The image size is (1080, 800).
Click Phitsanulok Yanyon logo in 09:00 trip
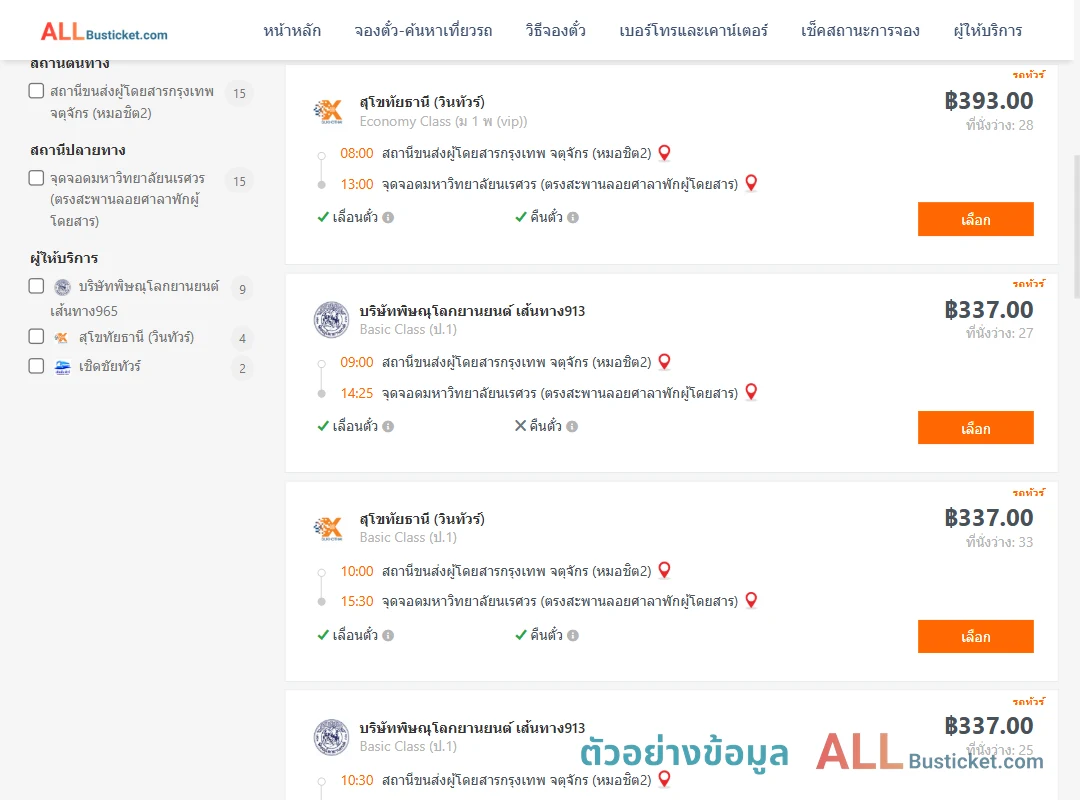[x=331, y=320]
